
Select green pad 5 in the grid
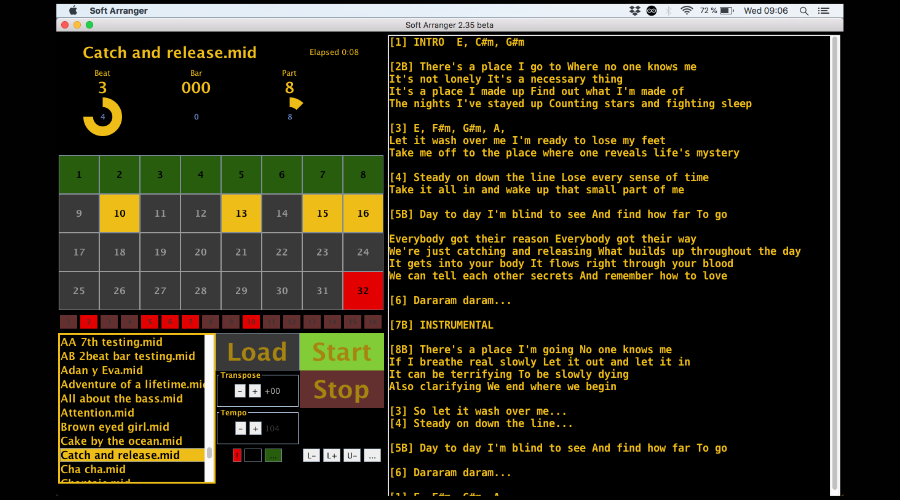coord(241,175)
